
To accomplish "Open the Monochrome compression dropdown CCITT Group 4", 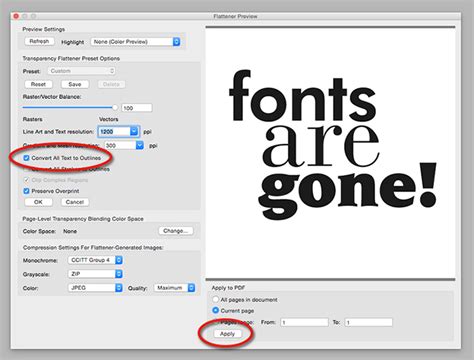I will [x=95, y=260].
